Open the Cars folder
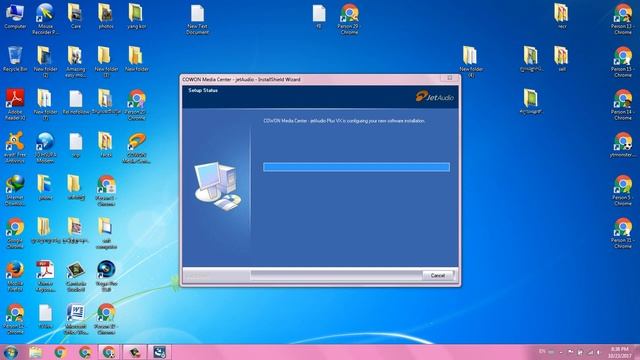The image size is (640, 360). (x=76, y=17)
